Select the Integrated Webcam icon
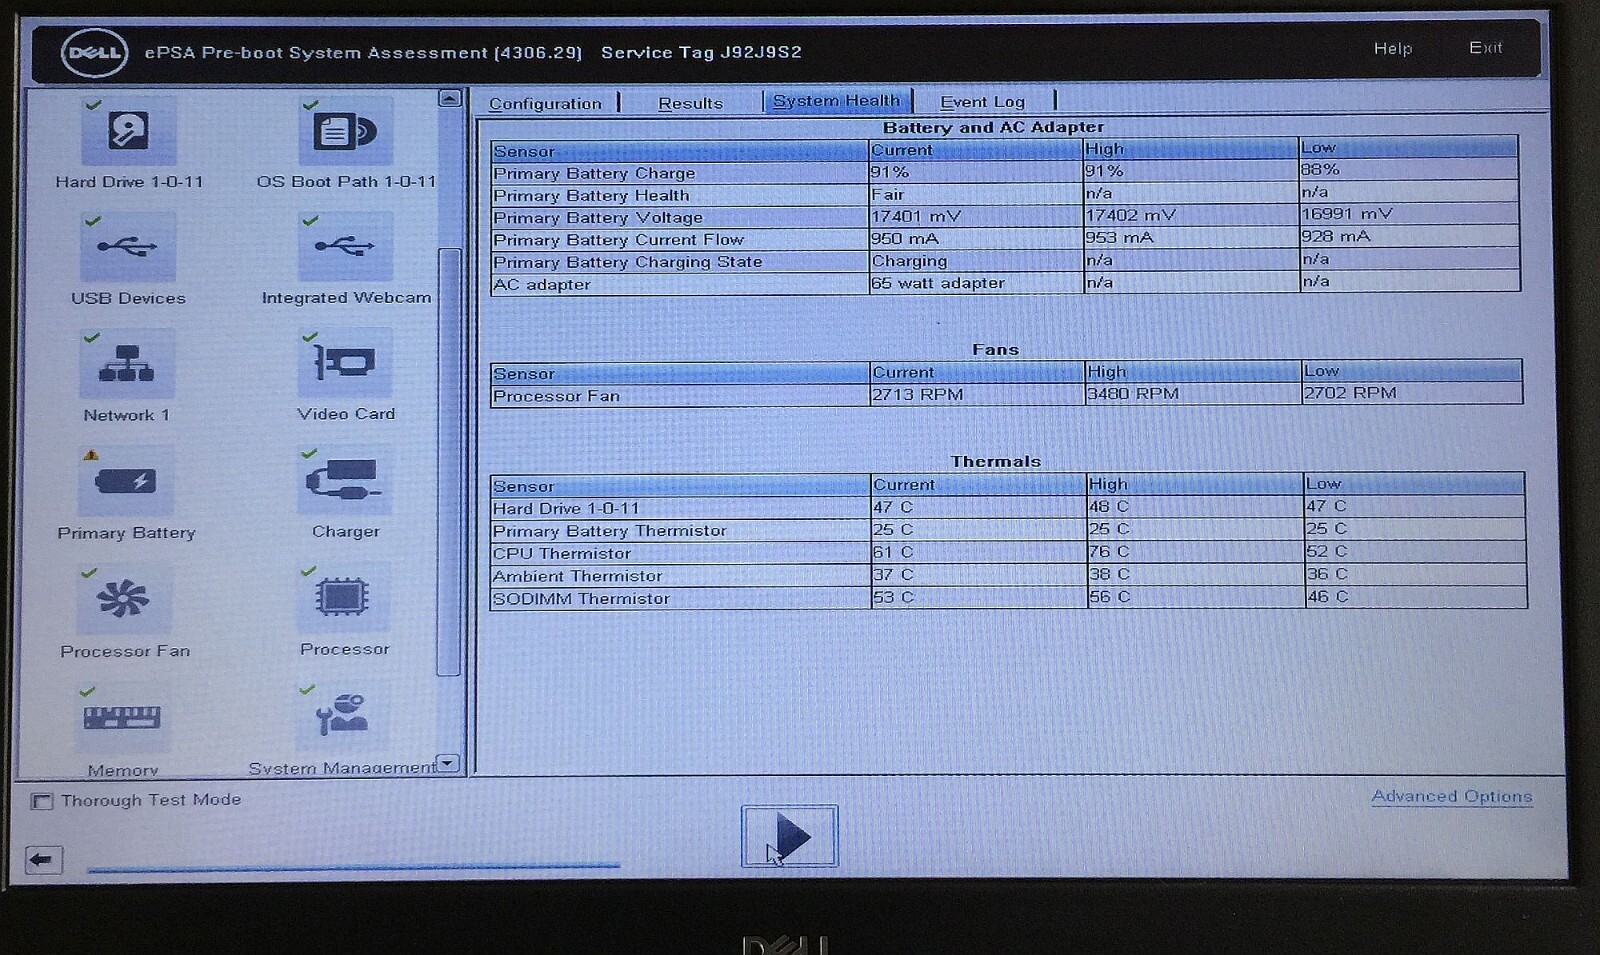 point(345,247)
